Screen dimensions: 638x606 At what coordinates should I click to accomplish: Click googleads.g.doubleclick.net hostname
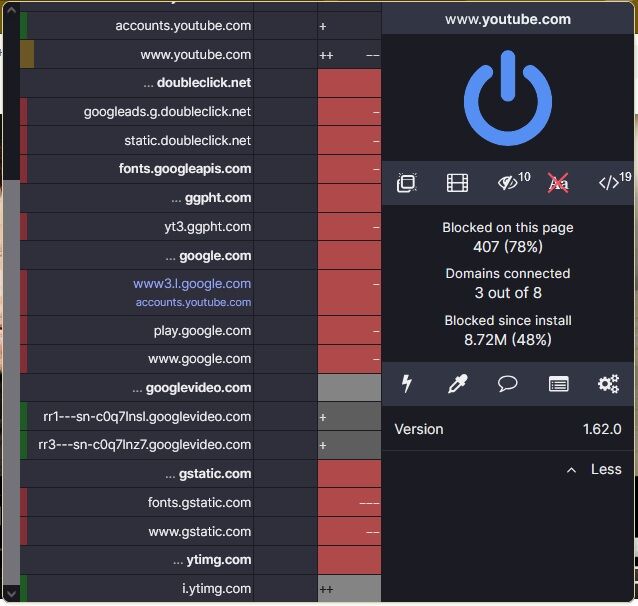pos(167,112)
